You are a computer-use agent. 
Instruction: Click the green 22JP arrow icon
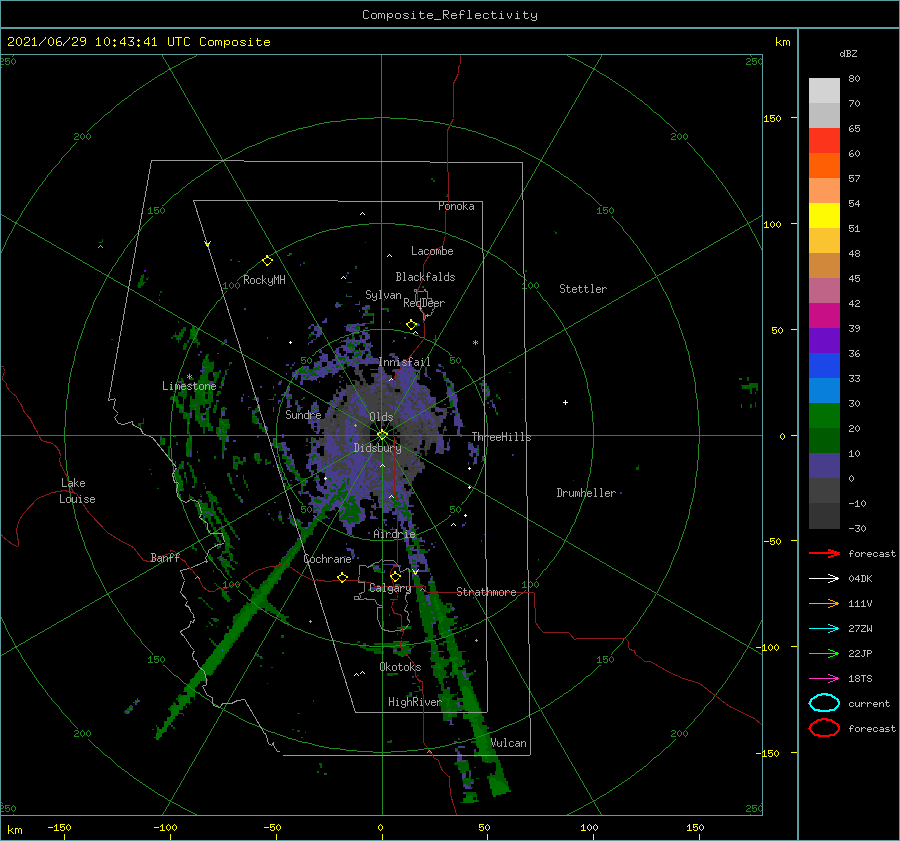824,653
